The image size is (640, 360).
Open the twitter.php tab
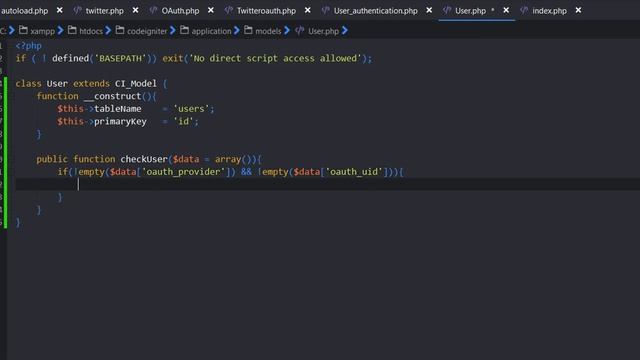click(x=104, y=11)
